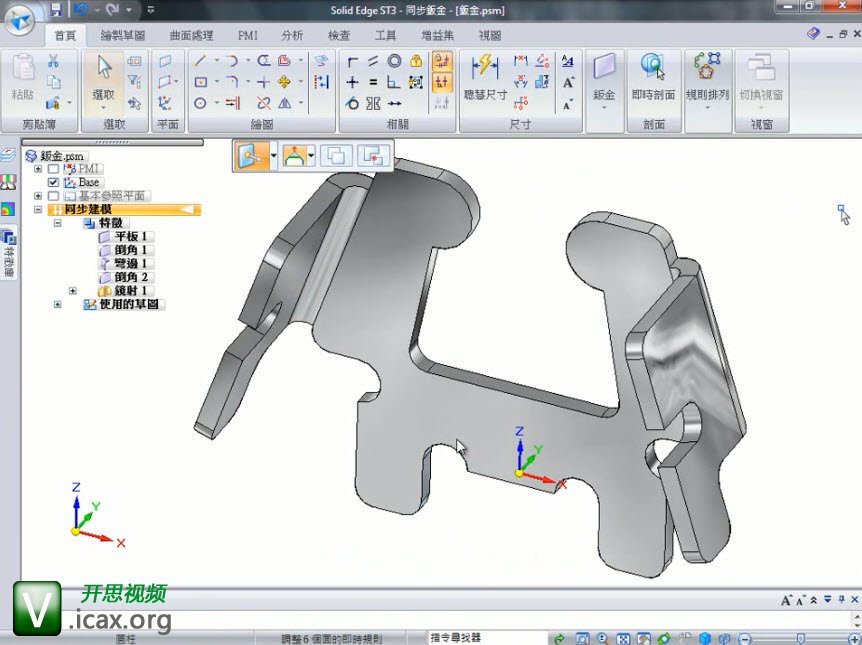Screen dimensions: 862x645
Task: Click the view orientation triad in viewport corner
Action: click(x=97, y=516)
